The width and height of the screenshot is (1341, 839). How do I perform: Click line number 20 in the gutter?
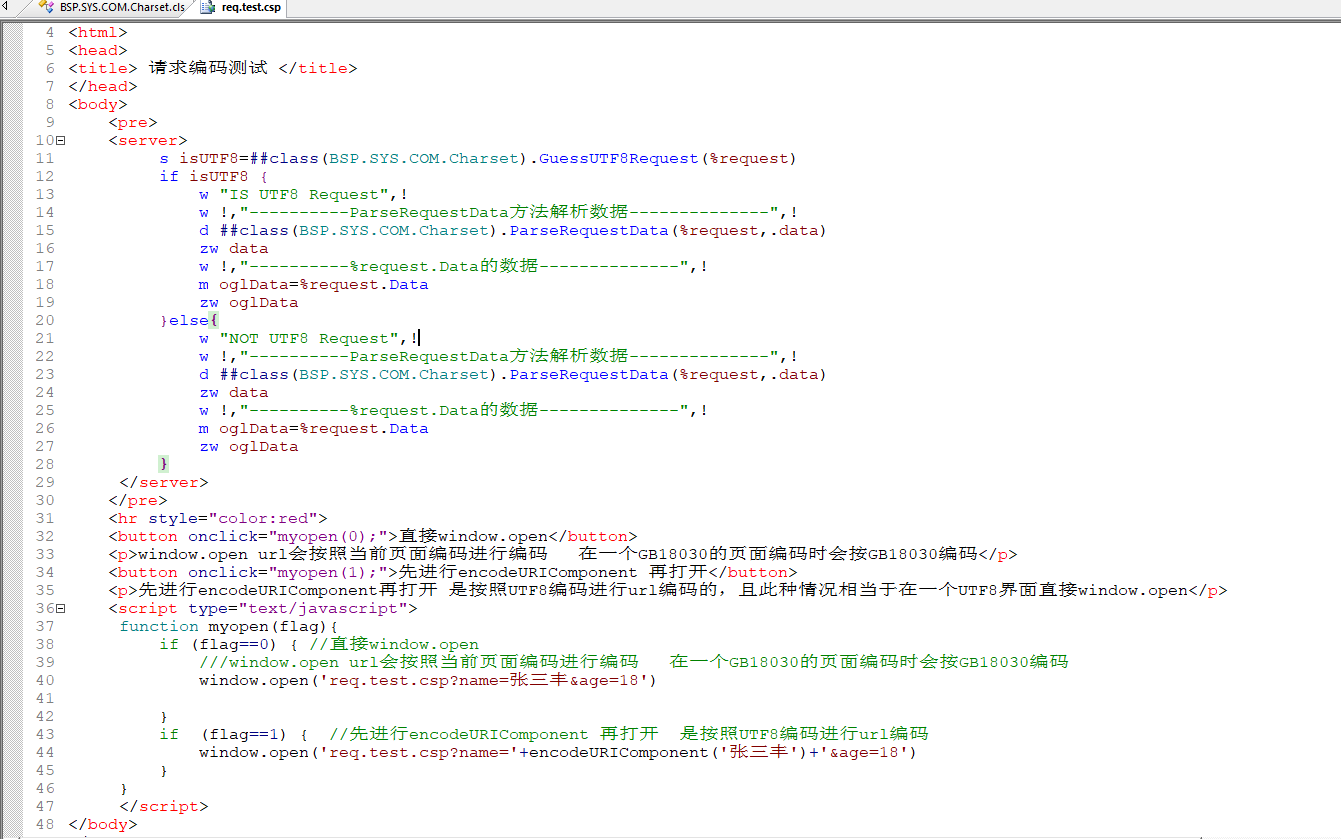44,321
